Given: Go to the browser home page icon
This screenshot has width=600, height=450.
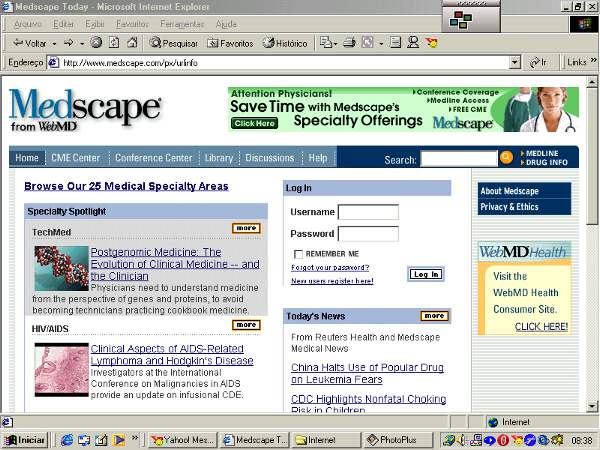Looking at the screenshot, I should click(132, 42).
